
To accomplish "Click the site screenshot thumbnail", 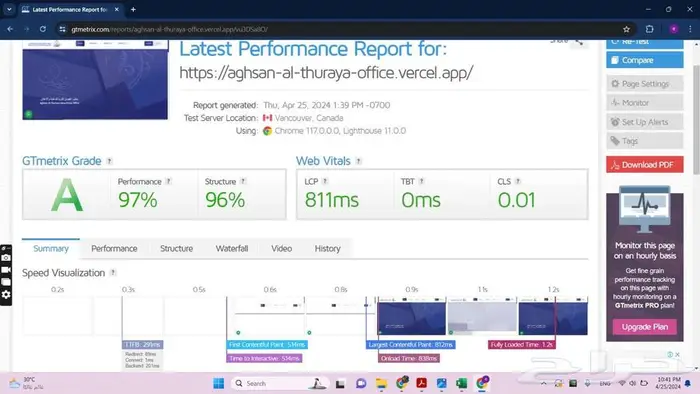I will [95, 80].
